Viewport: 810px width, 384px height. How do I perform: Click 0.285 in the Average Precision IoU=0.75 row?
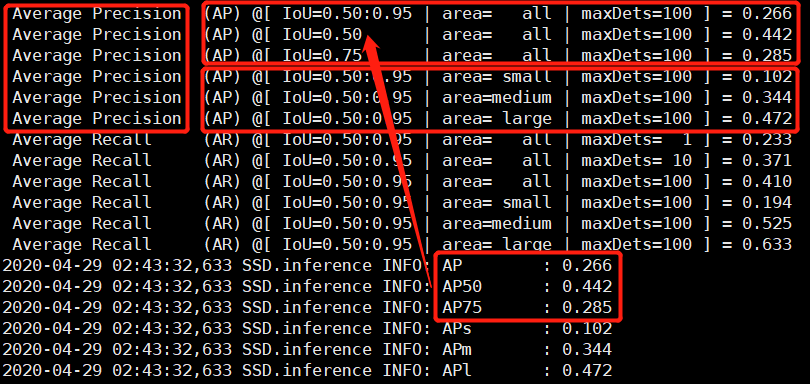(767, 55)
